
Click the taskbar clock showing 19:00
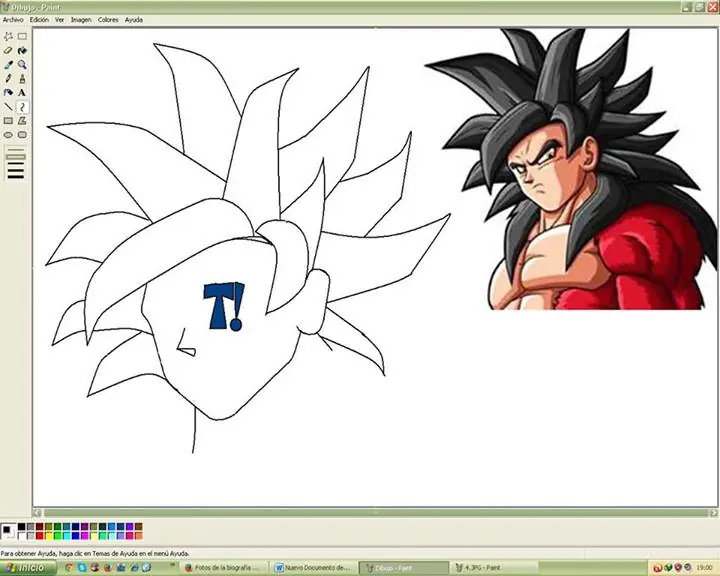click(x=704, y=568)
